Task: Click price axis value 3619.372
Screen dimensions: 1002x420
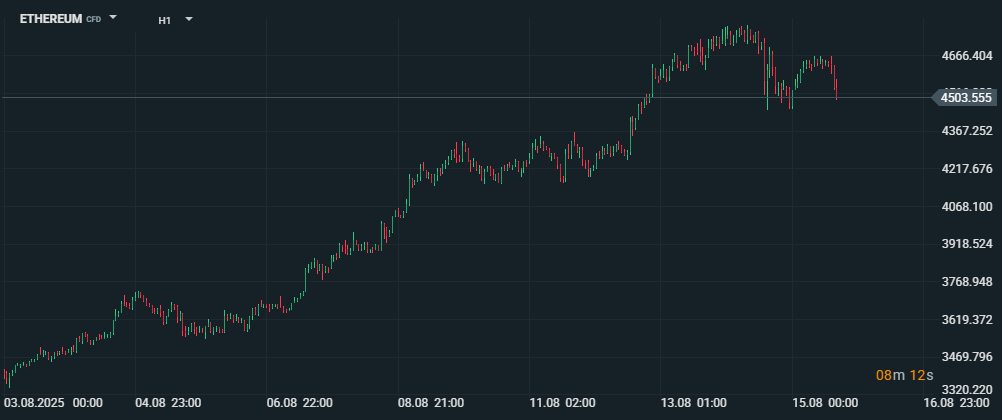Action: (x=966, y=319)
